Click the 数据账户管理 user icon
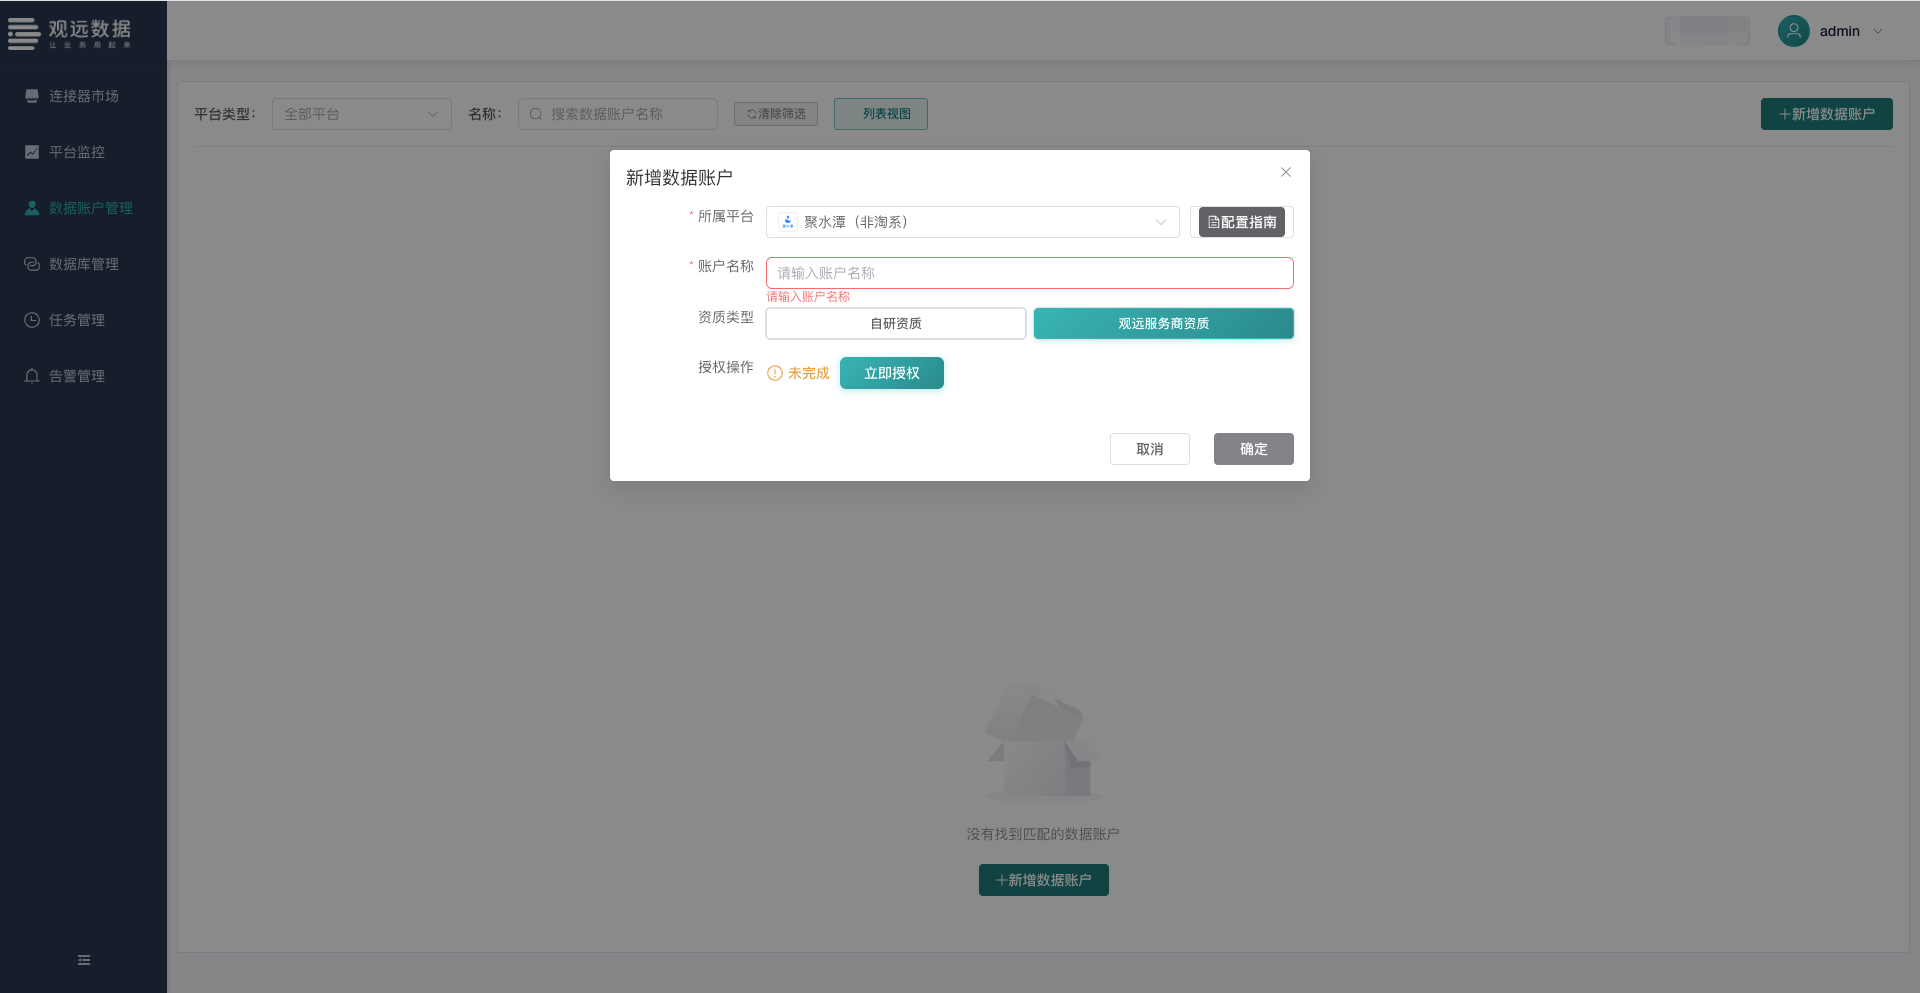 [32, 208]
